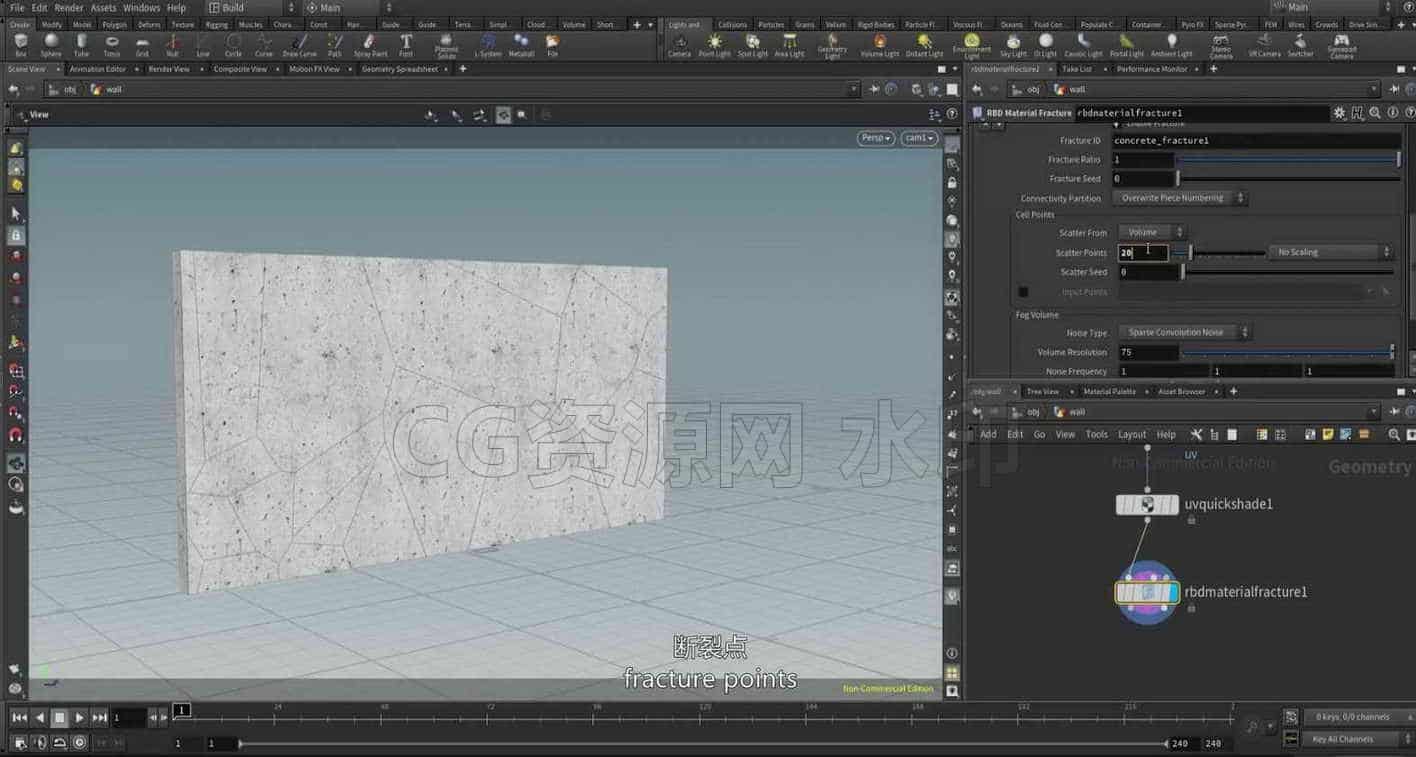
Task: Select the L-System shelf tool
Action: pyautogui.click(x=488, y=44)
